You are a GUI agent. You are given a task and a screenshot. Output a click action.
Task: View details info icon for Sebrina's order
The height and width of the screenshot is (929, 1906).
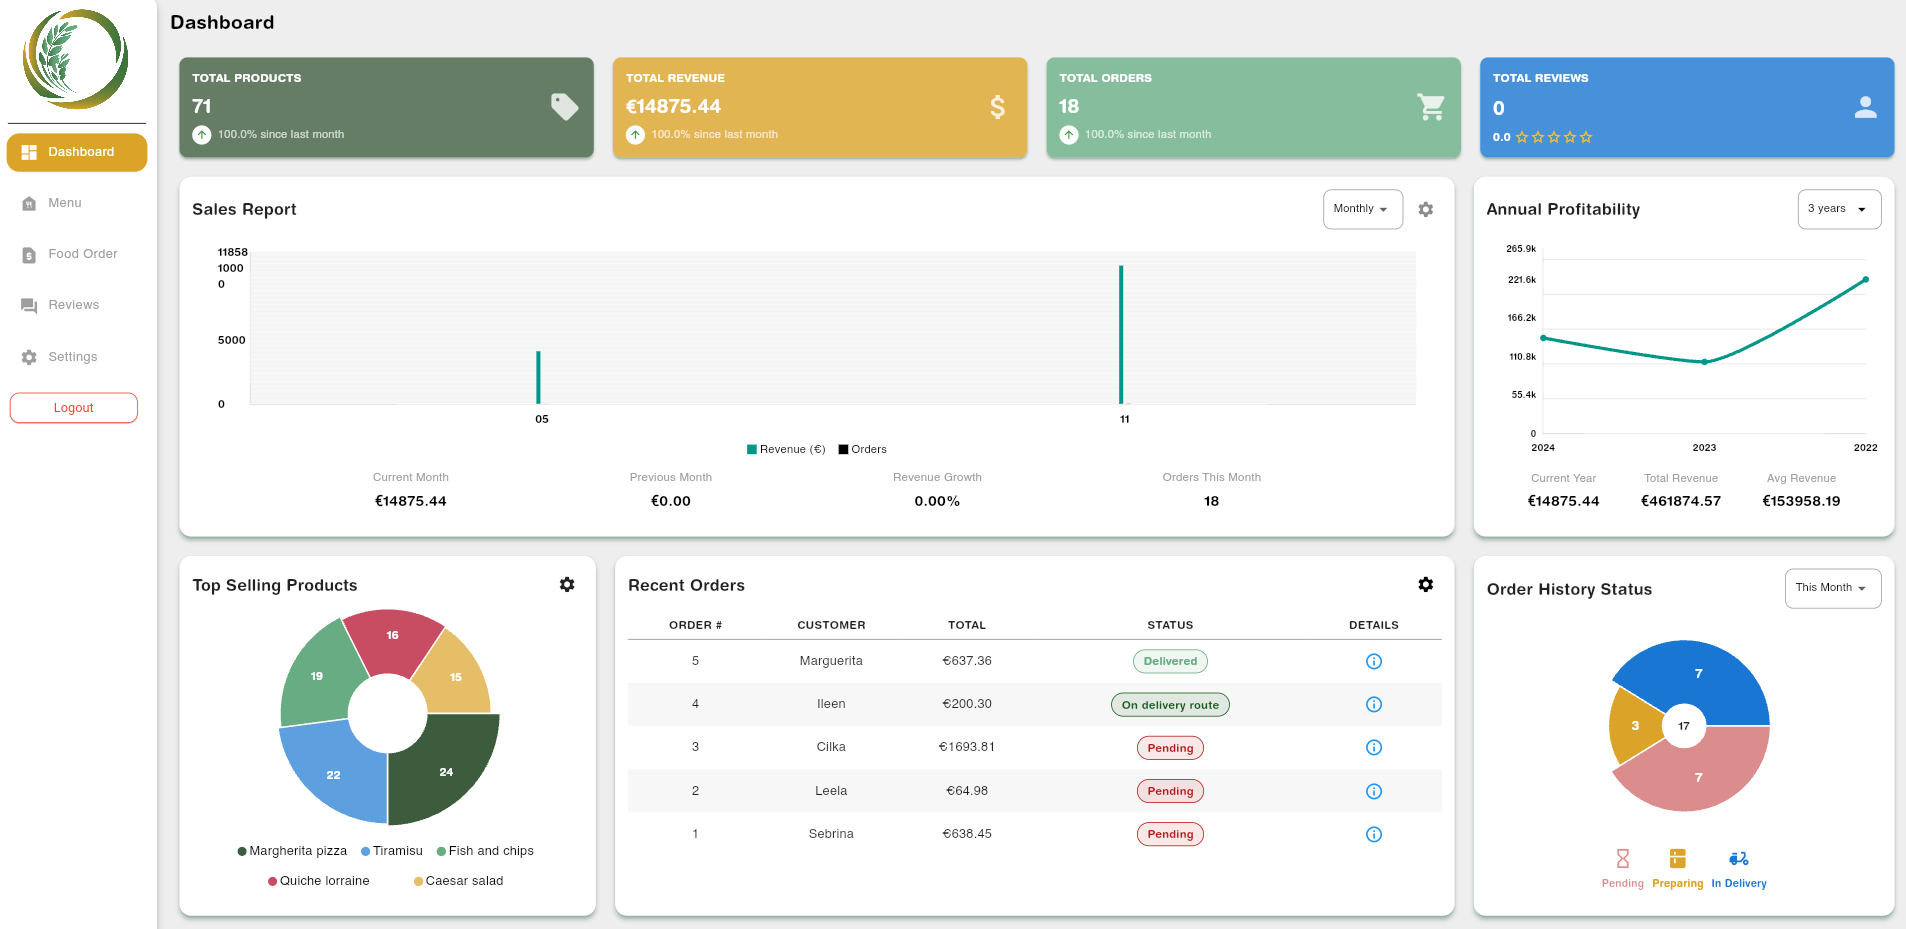coord(1374,834)
